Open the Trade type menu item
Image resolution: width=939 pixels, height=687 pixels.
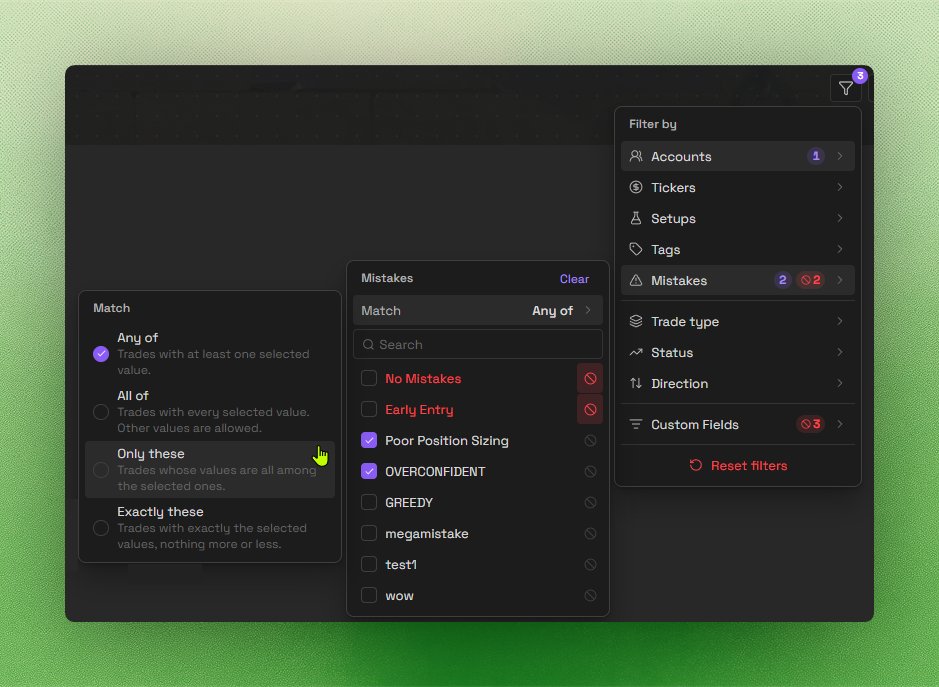pyautogui.click(x=737, y=322)
